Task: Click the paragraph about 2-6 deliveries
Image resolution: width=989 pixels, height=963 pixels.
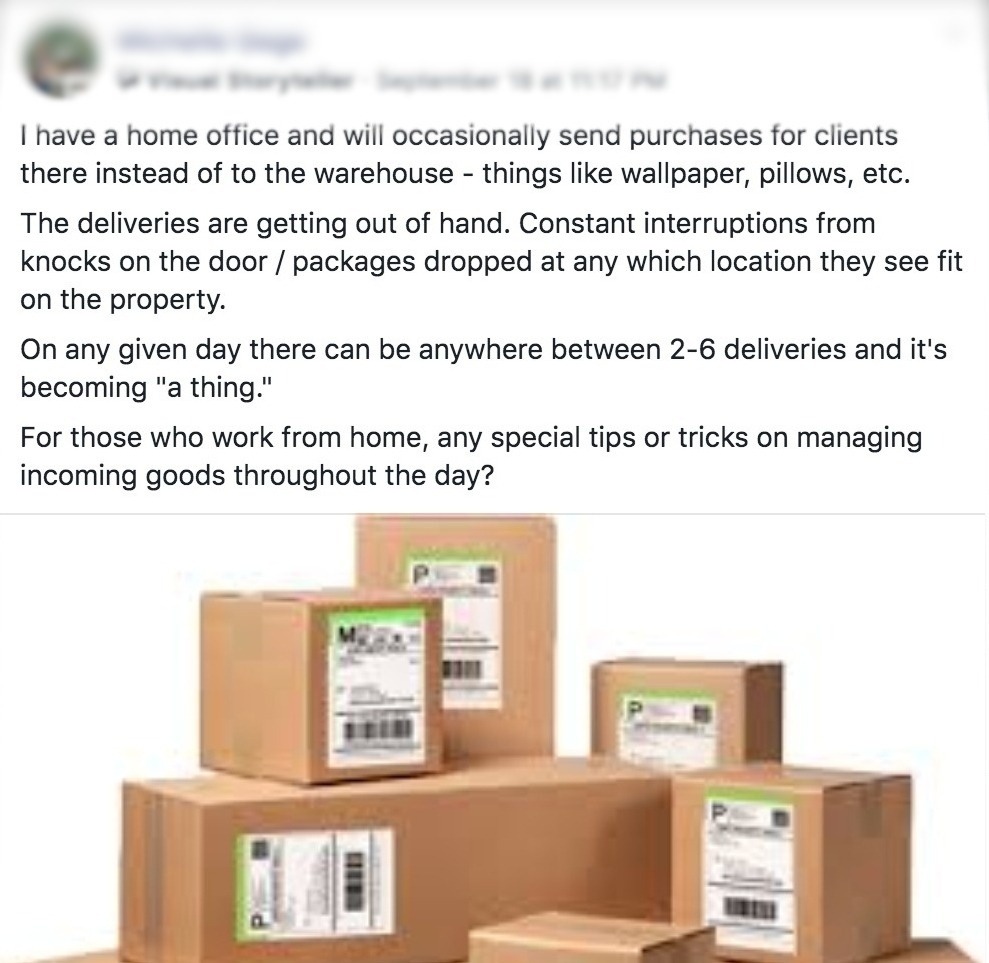Action: [483, 368]
